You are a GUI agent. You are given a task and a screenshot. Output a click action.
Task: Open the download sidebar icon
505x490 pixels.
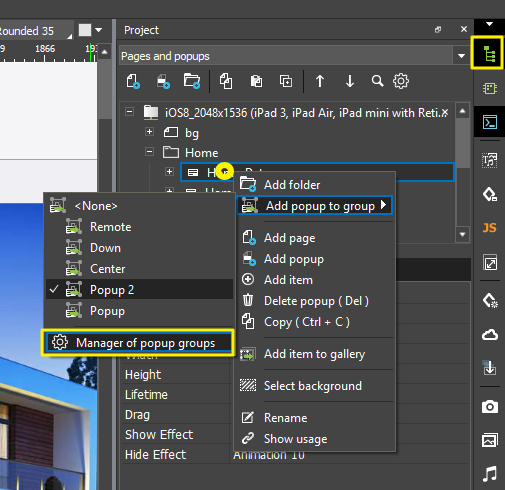click(x=490, y=368)
